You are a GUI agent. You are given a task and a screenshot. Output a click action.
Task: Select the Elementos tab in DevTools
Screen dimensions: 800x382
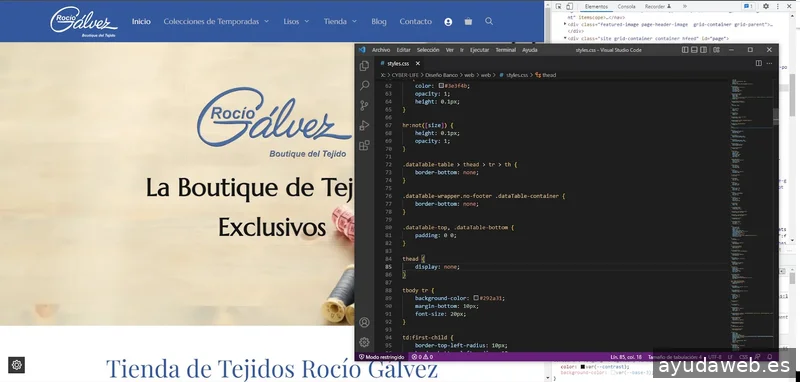tap(596, 7)
